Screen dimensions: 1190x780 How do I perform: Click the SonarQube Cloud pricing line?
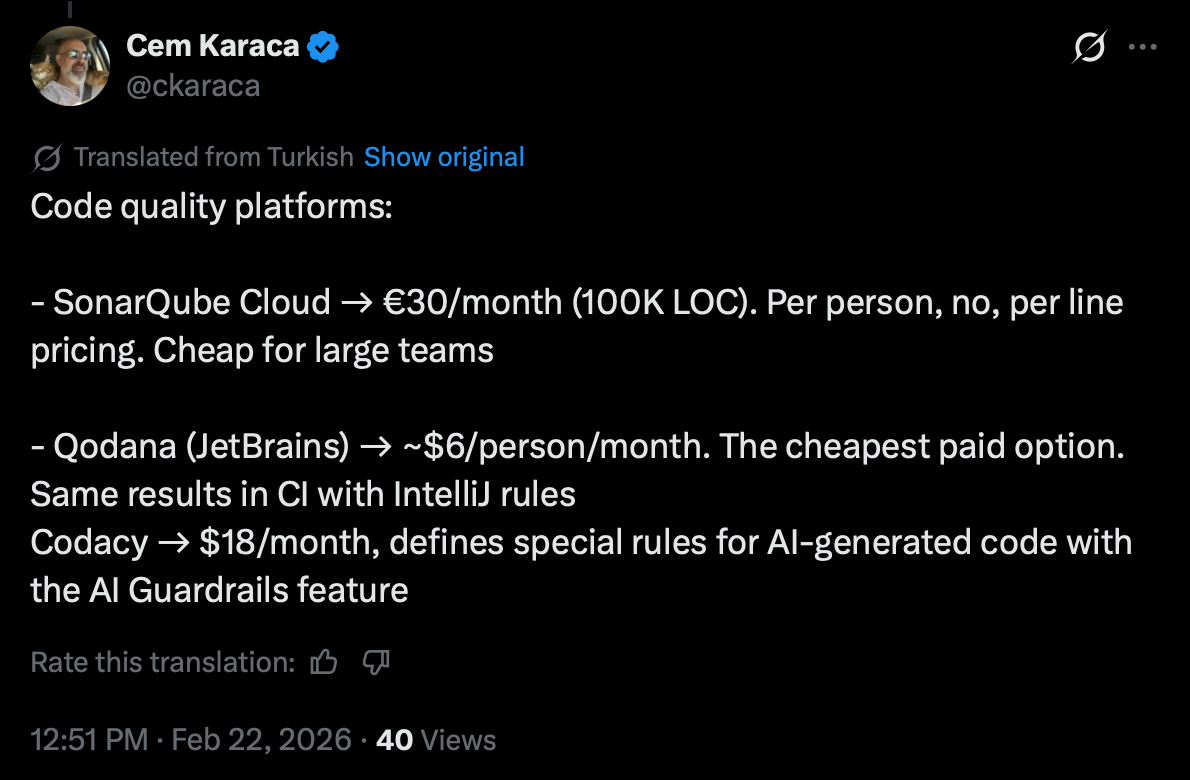(576, 302)
